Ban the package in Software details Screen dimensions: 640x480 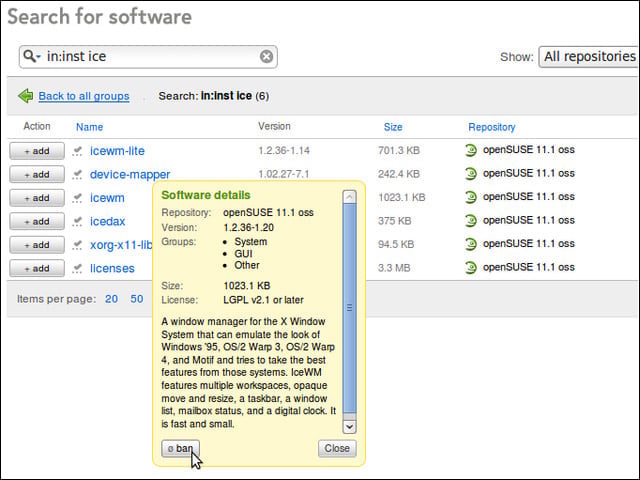[180, 449]
